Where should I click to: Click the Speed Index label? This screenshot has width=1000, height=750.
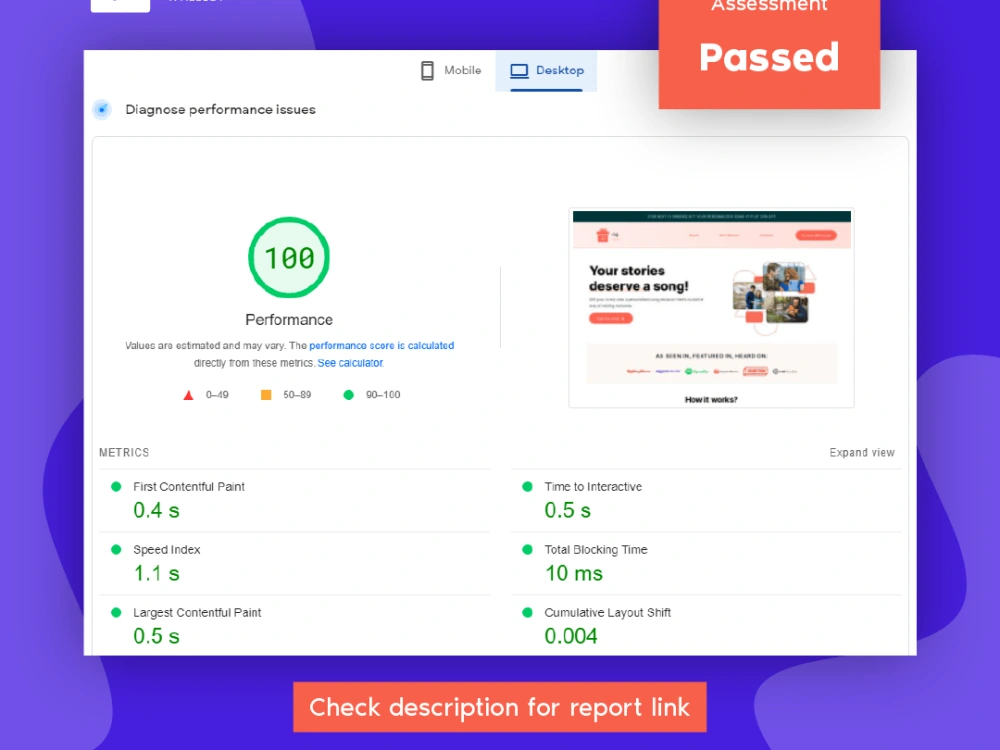(x=166, y=550)
